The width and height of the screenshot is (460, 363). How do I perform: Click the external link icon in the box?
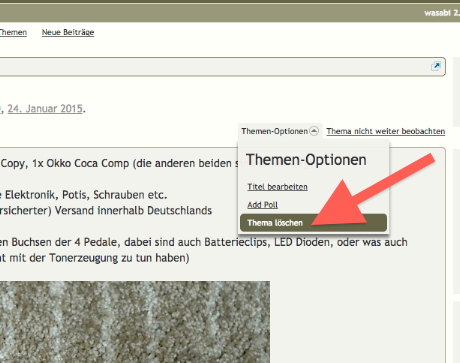[x=436, y=66]
